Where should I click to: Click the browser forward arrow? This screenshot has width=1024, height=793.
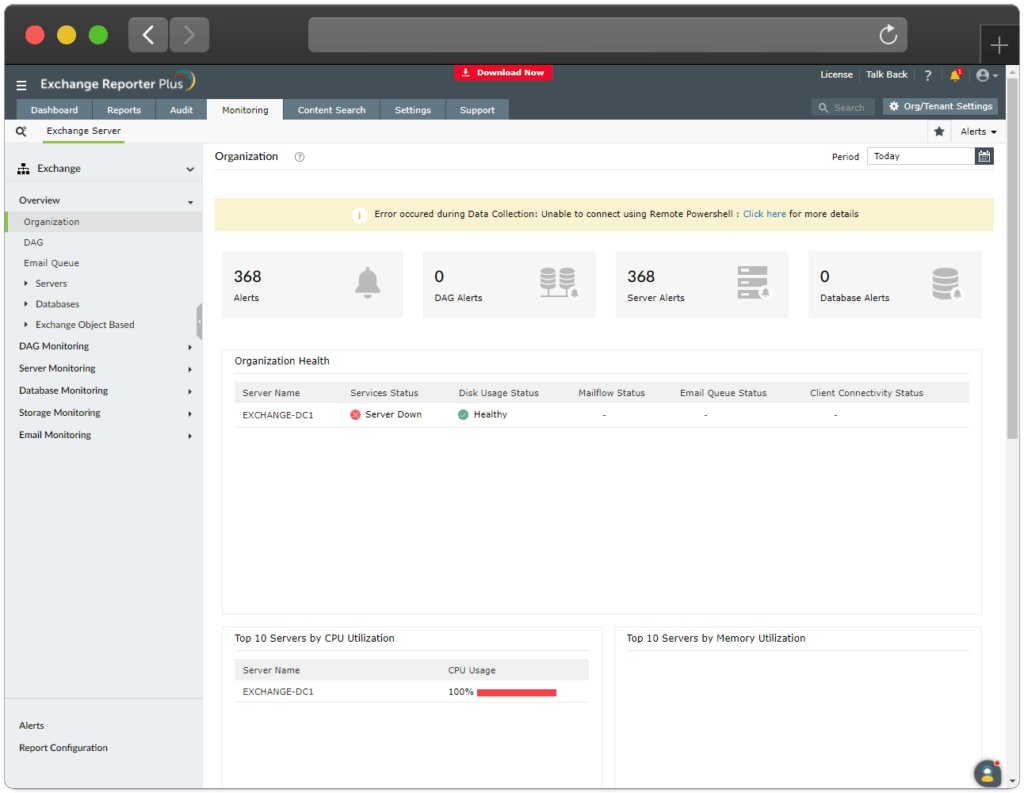tap(189, 35)
